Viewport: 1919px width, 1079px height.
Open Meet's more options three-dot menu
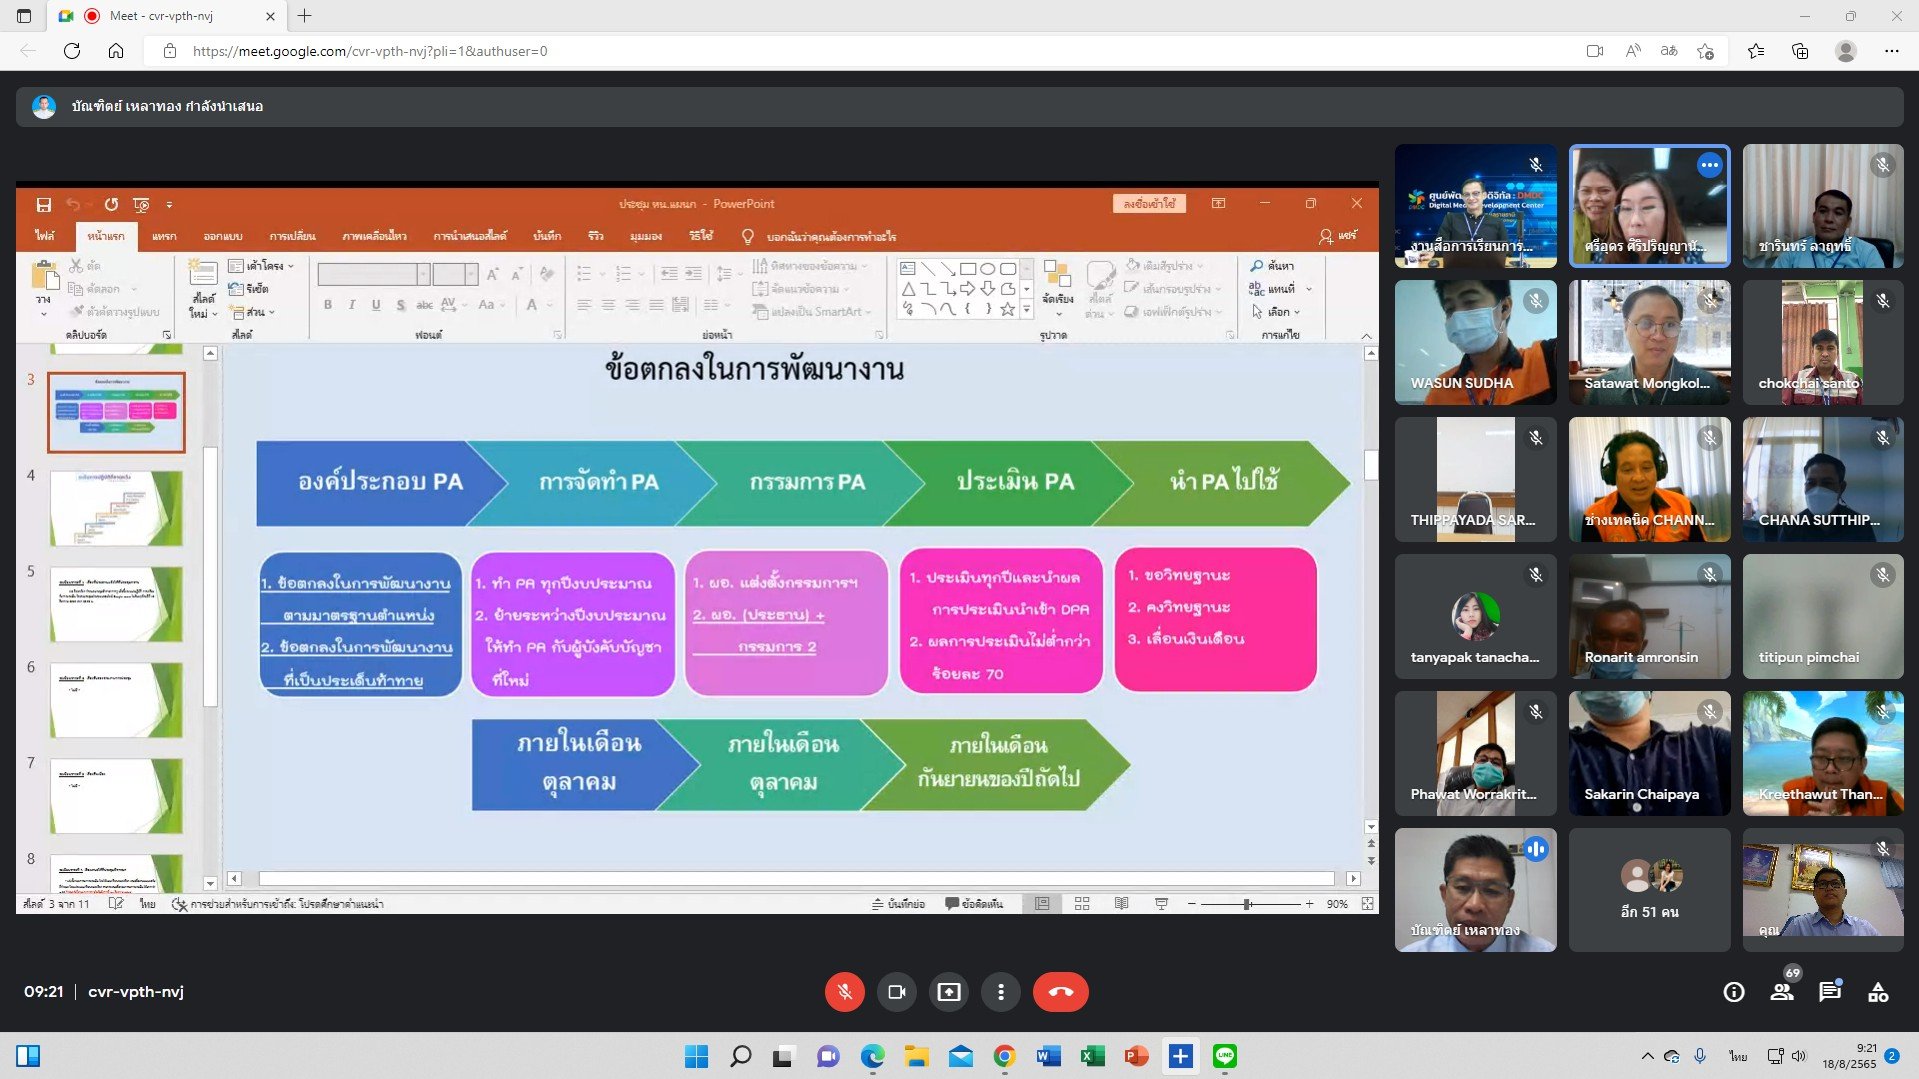tap(1000, 992)
